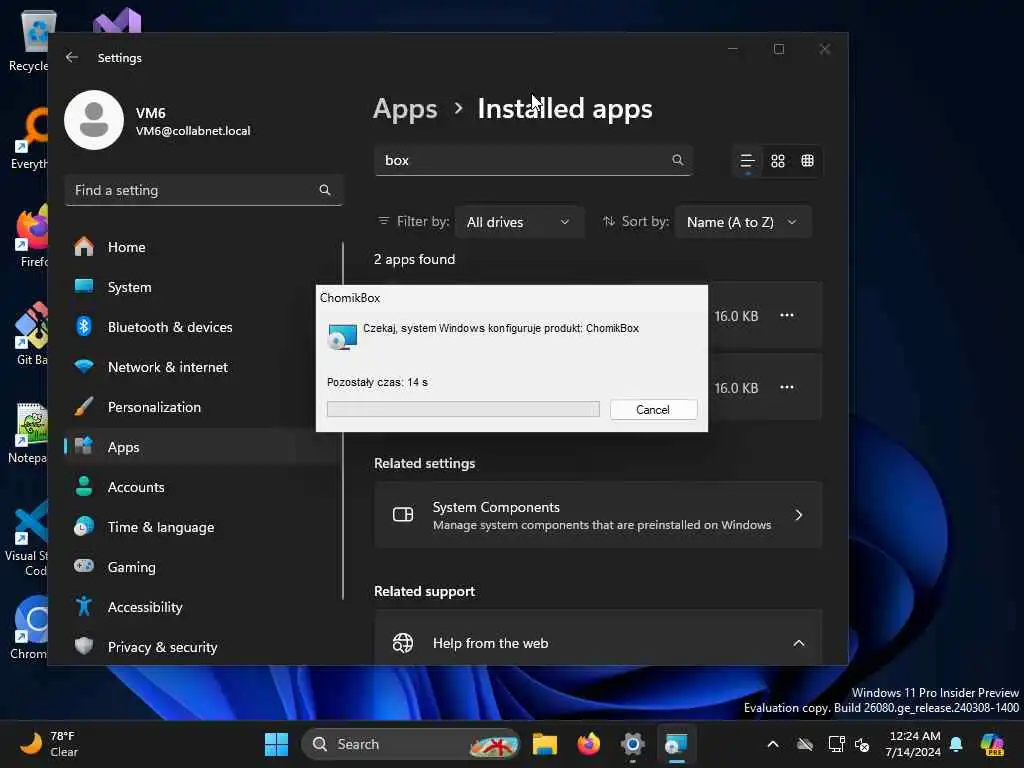Open Privacy & security settings
The height and width of the screenshot is (768, 1024).
pos(202,647)
